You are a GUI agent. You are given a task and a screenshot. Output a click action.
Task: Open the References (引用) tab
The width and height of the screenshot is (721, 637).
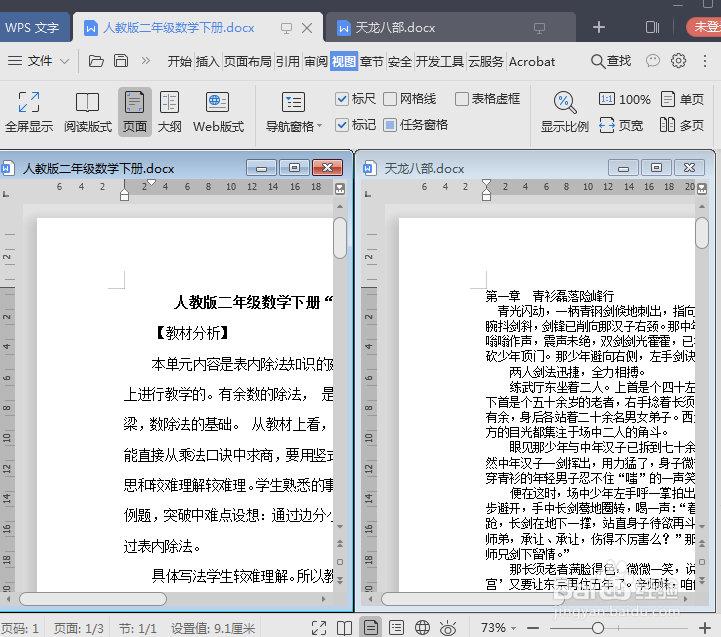point(287,61)
